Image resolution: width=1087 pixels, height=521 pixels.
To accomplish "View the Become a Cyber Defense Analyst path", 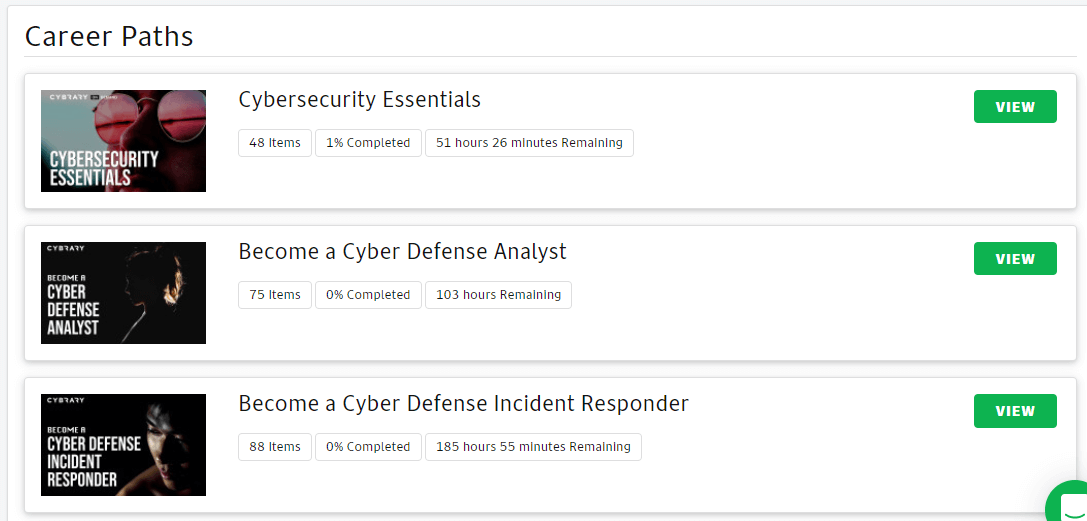I will [1015, 258].
